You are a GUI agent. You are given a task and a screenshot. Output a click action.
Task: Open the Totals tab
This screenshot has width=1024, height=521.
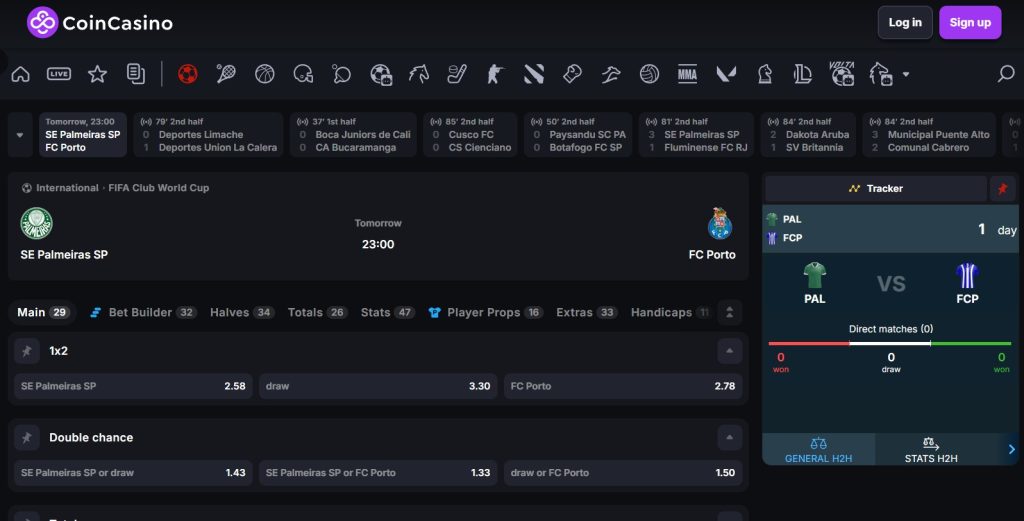pyautogui.click(x=318, y=313)
